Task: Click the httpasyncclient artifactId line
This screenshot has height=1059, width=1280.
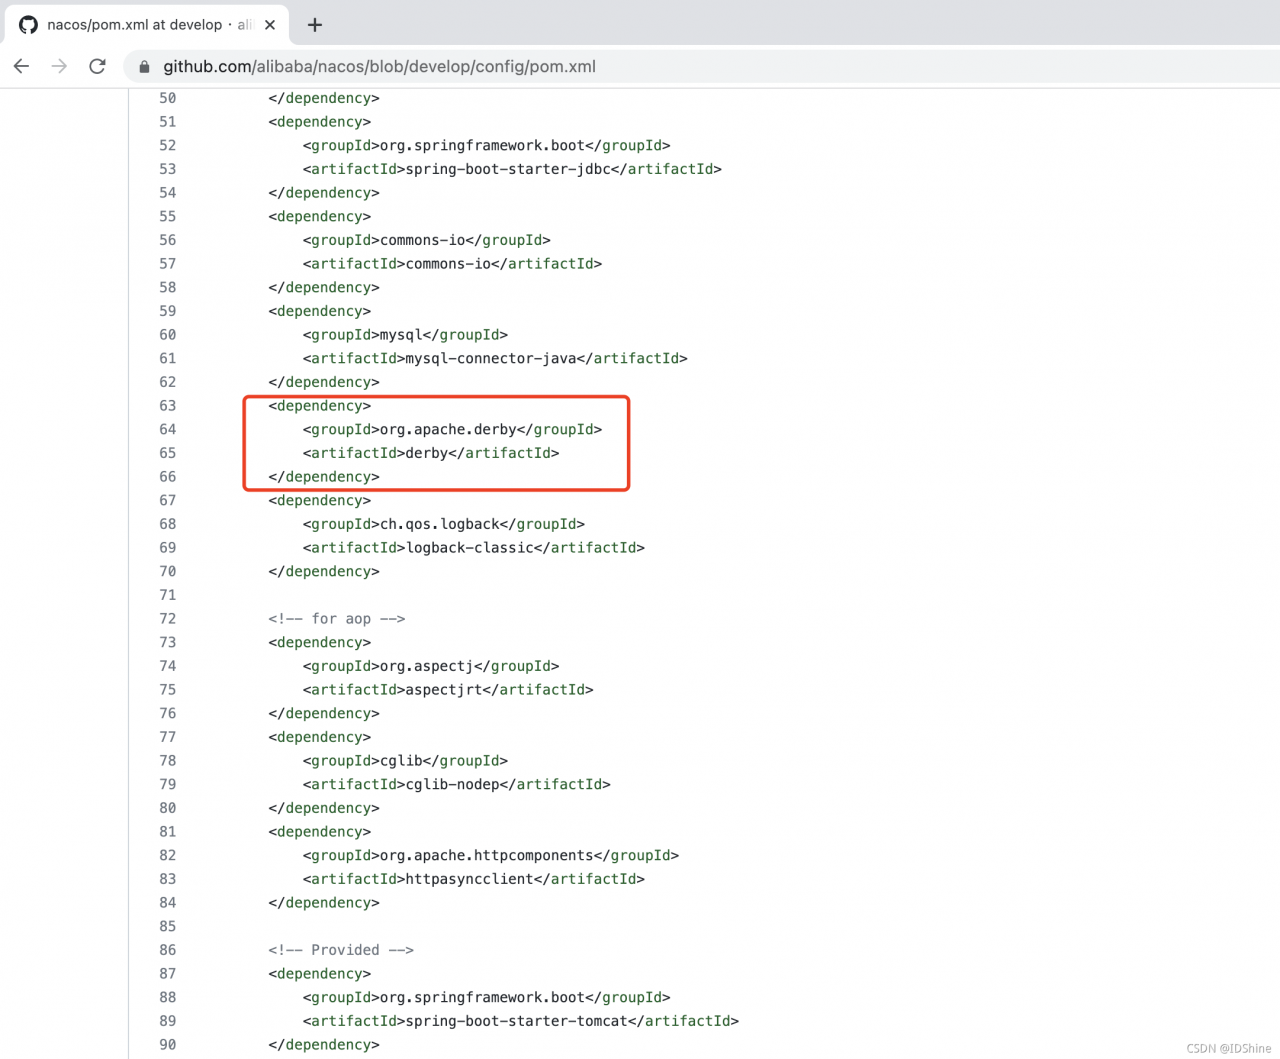Action: (474, 879)
